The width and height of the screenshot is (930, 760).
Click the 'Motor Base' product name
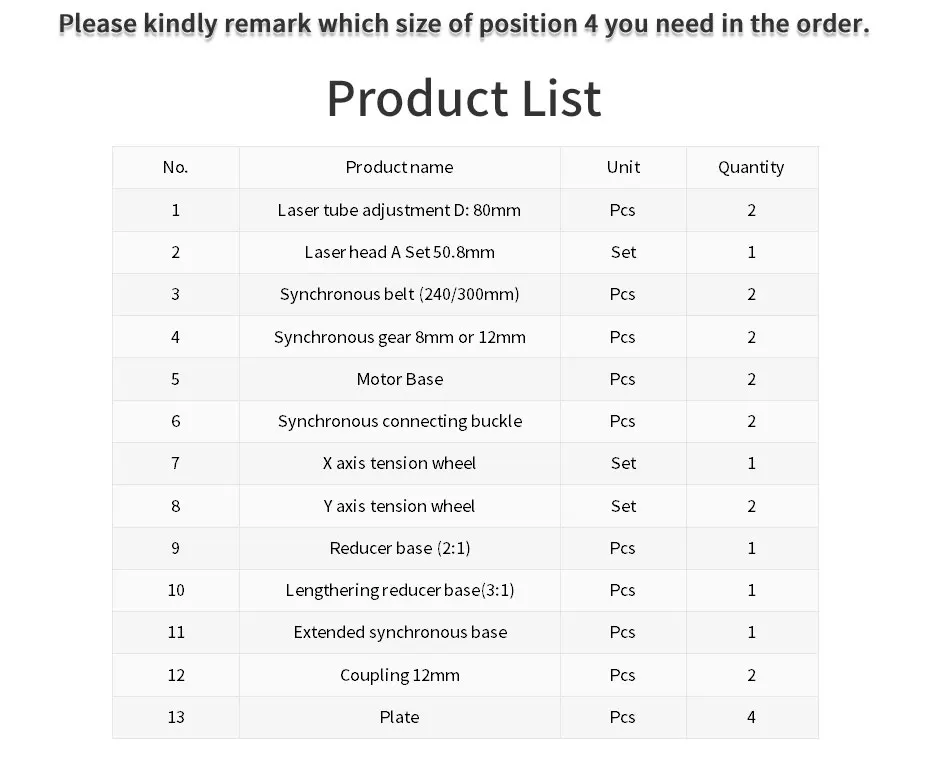(x=399, y=379)
